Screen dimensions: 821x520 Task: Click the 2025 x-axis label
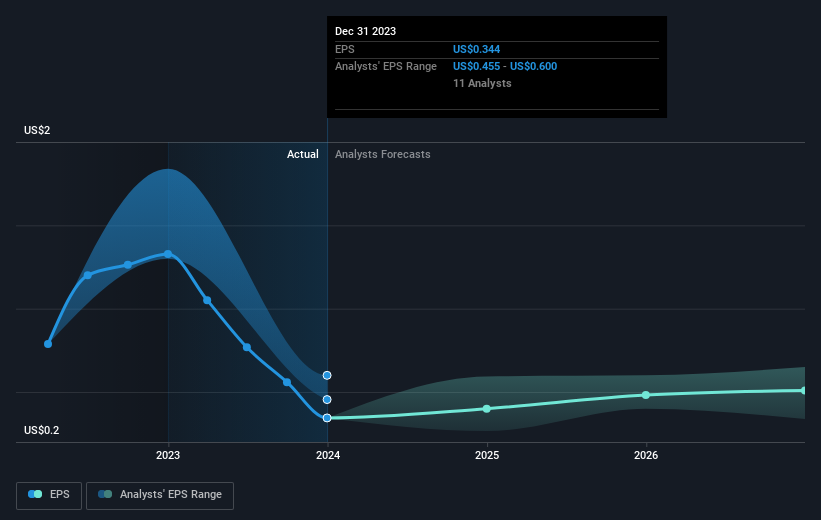click(x=487, y=455)
